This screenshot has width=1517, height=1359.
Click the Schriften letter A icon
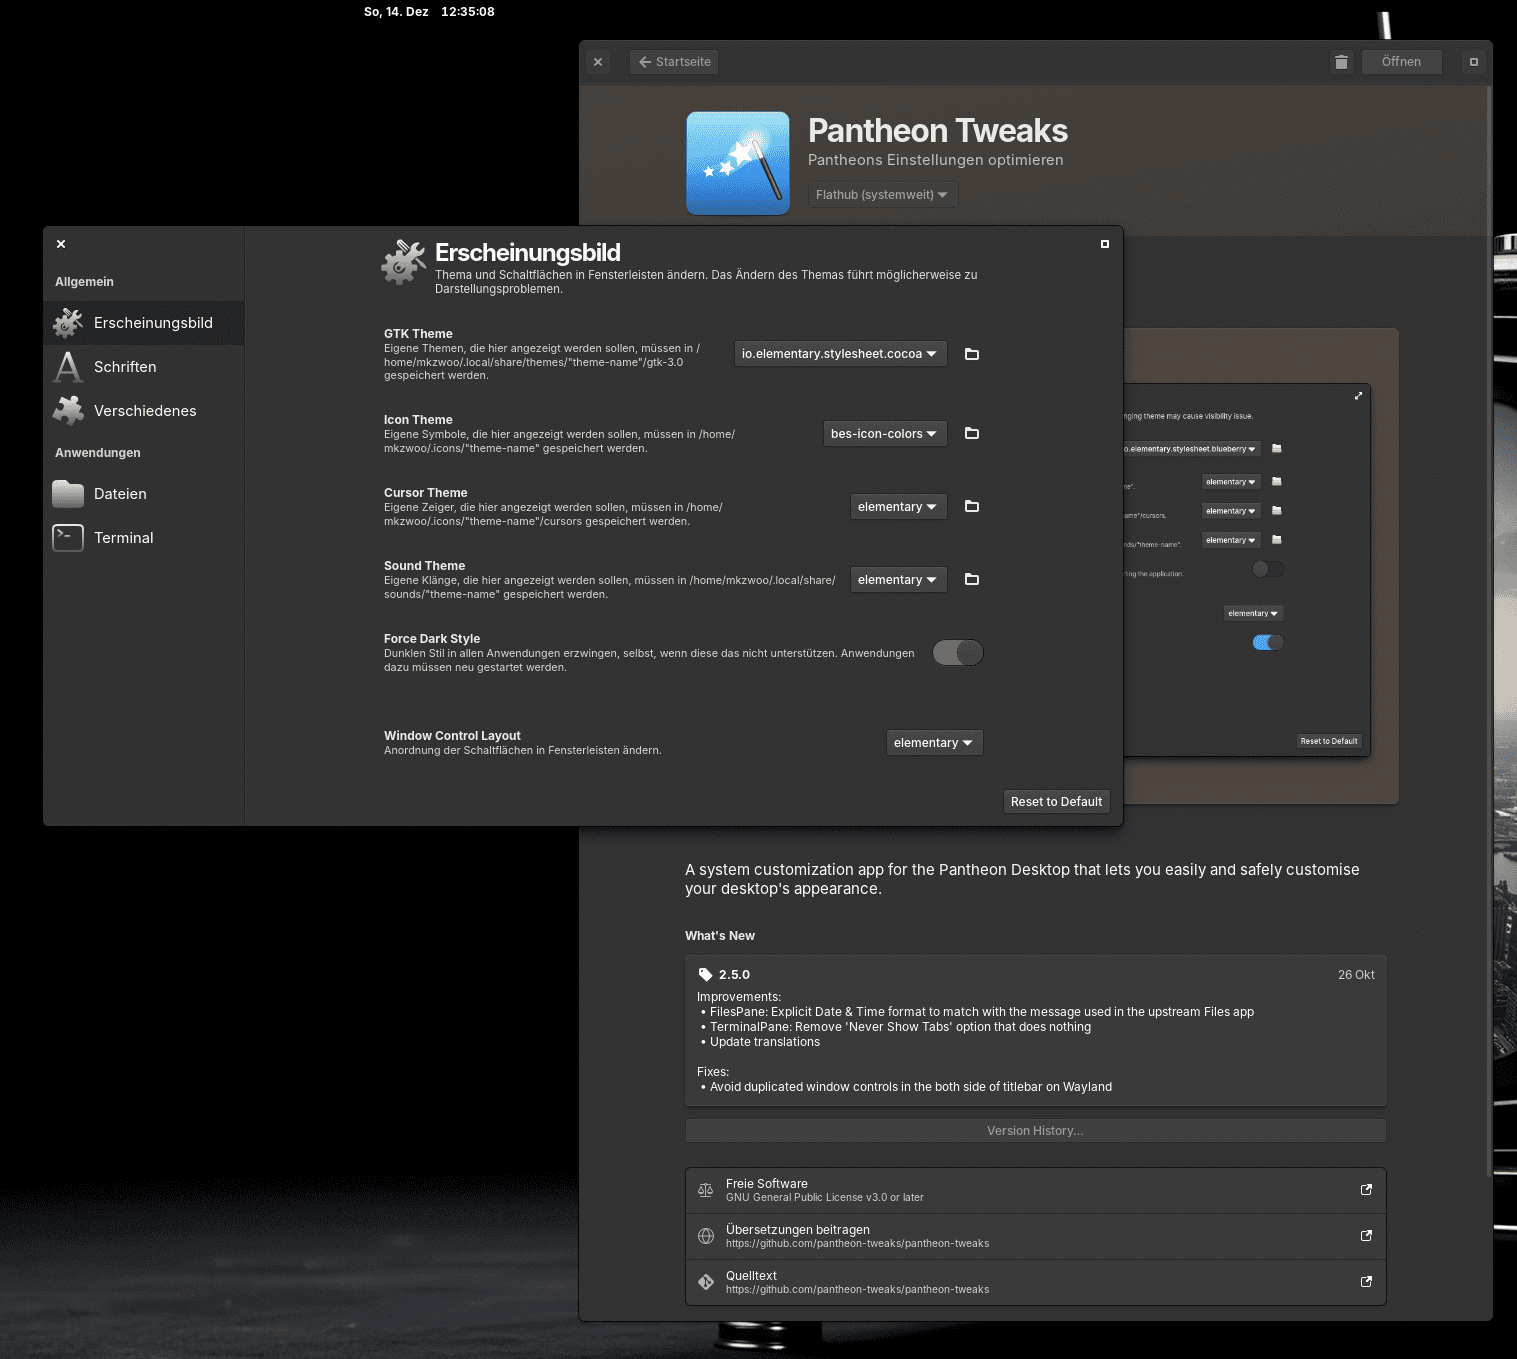click(68, 367)
